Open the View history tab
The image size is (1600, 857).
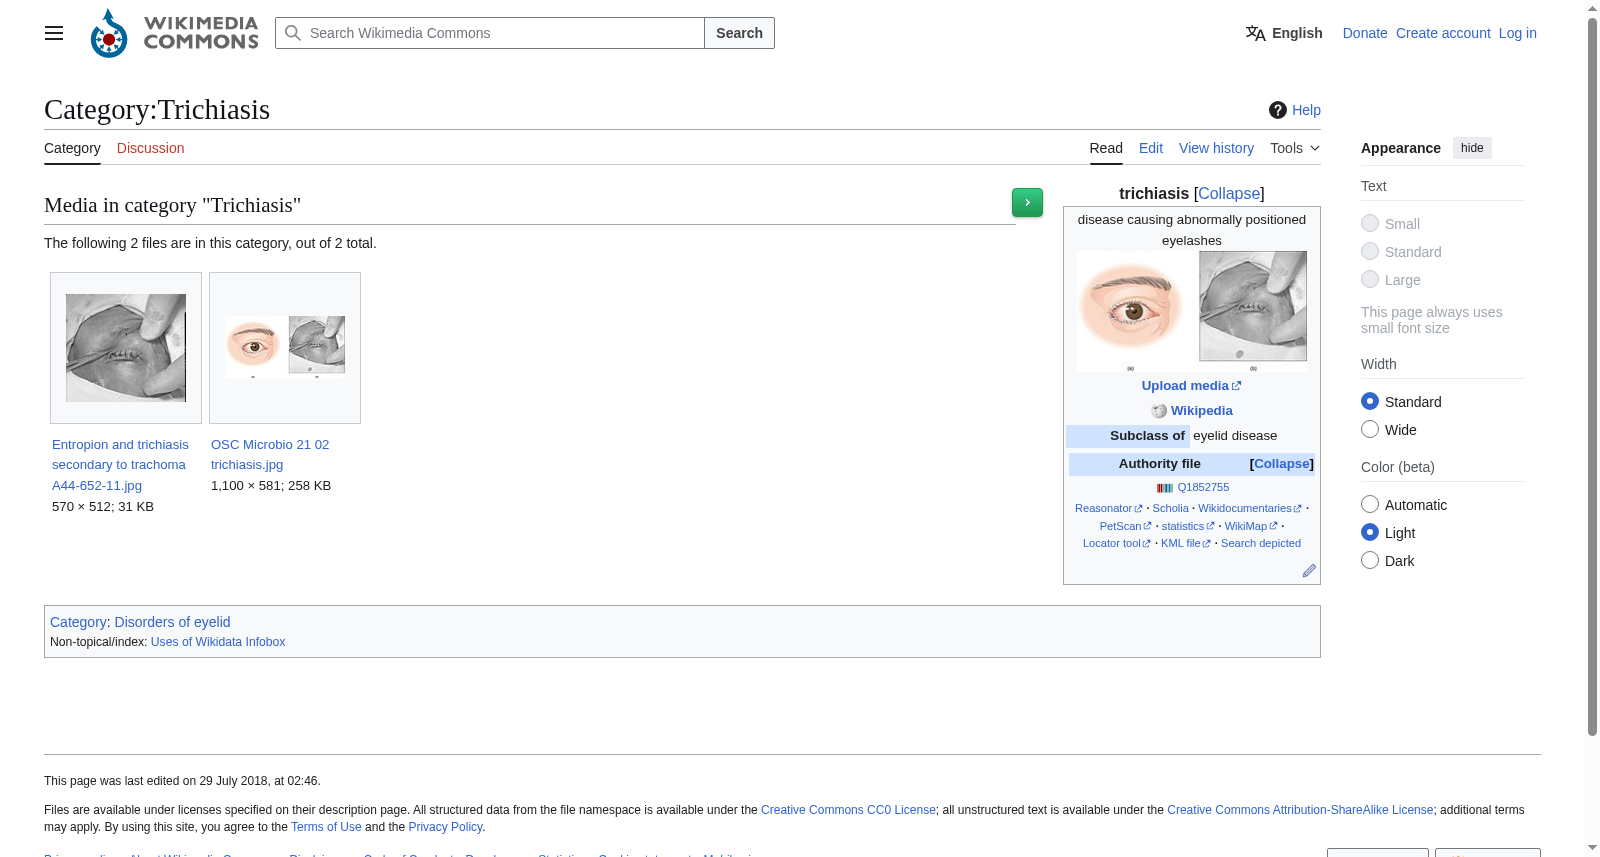pyautogui.click(x=1216, y=148)
